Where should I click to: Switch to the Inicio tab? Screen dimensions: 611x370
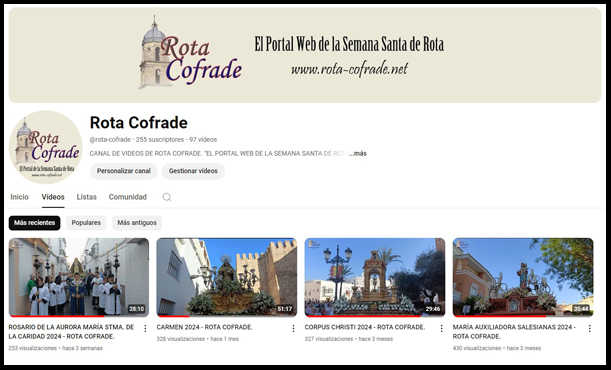[19, 197]
